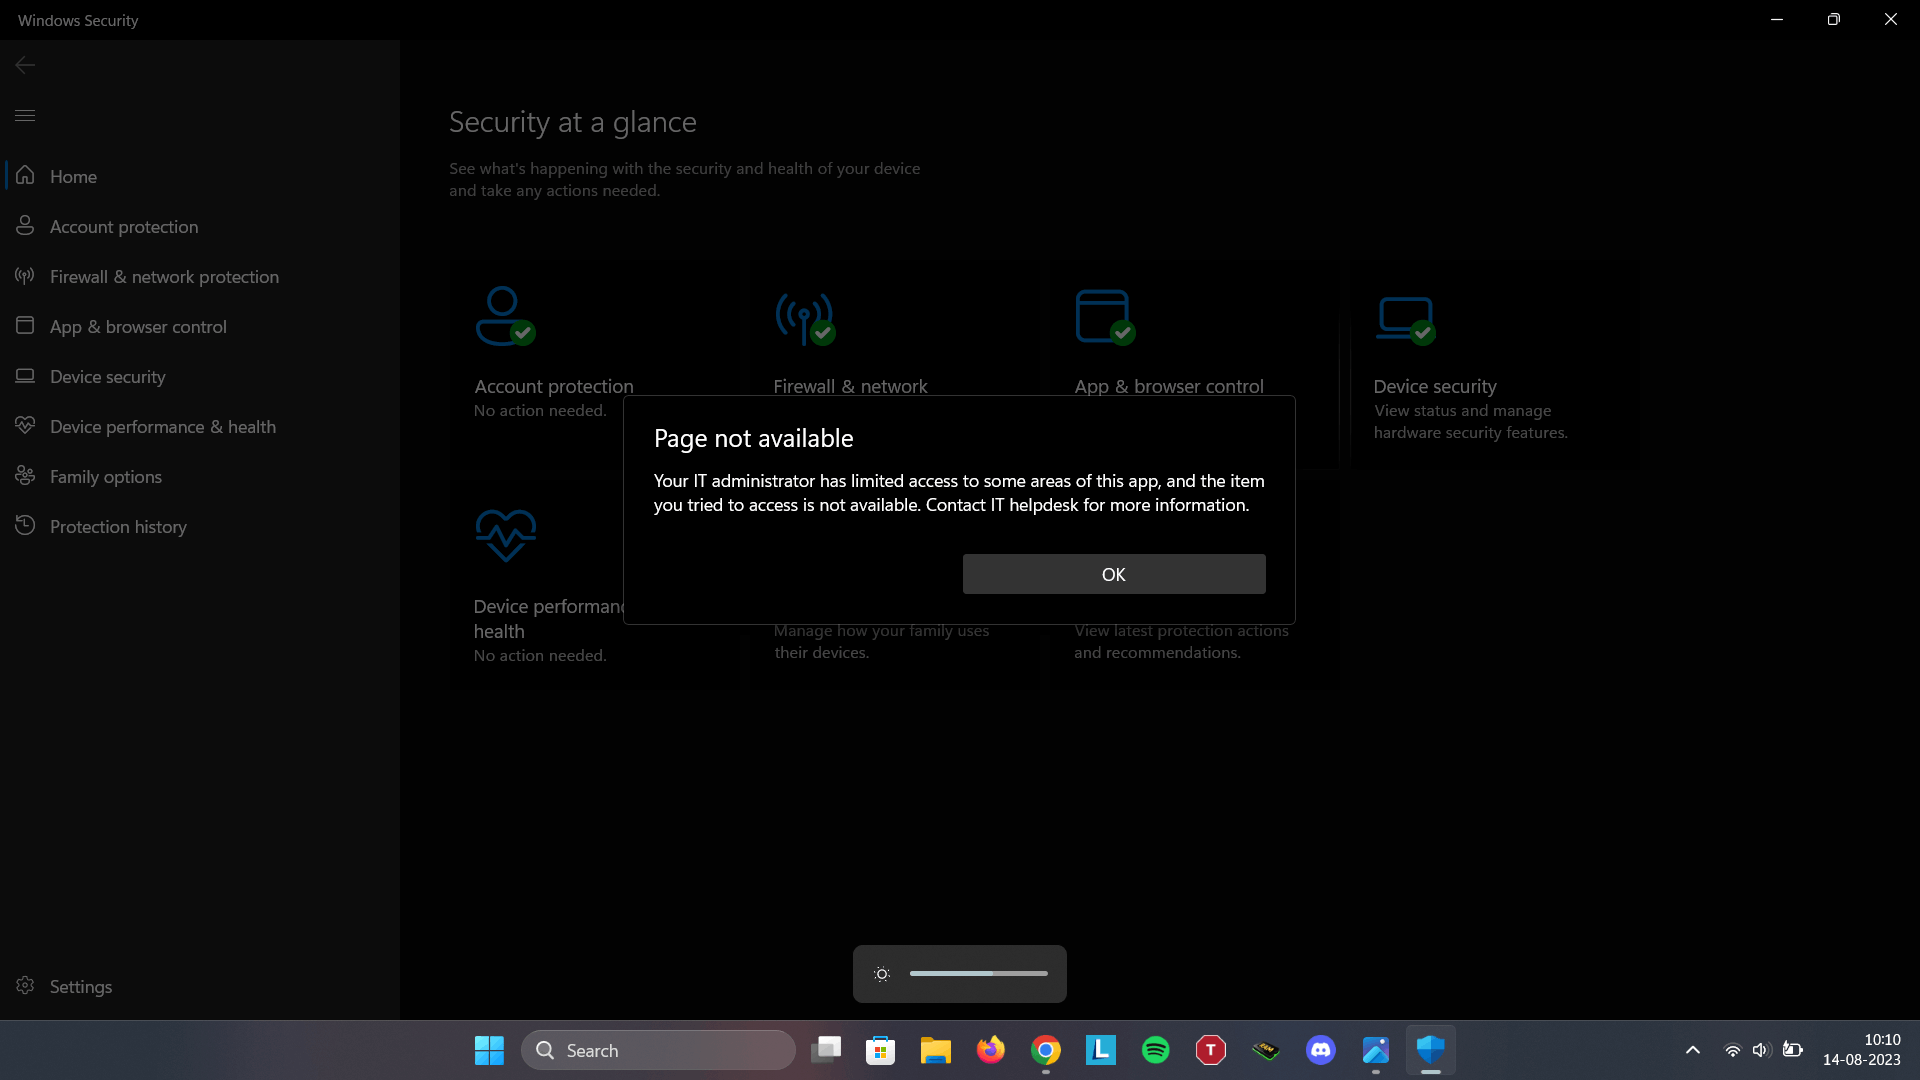1920x1080 pixels.
Task: Open Device performance & health in sidebar
Action: click(x=200, y=426)
